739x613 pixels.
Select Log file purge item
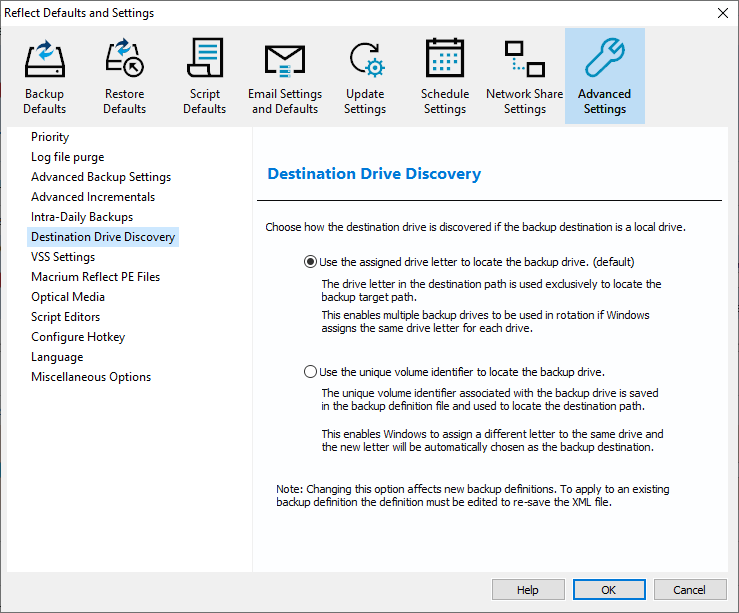coord(67,157)
